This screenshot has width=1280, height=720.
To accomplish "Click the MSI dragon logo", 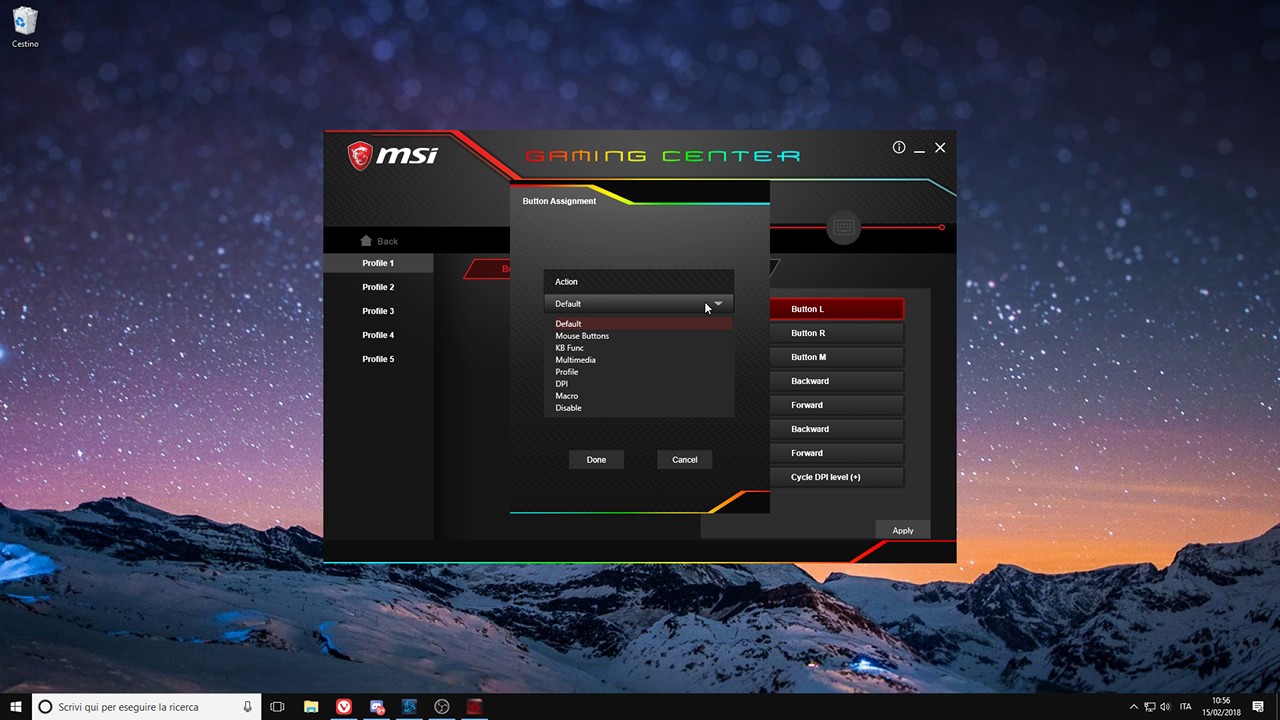I will [360, 156].
